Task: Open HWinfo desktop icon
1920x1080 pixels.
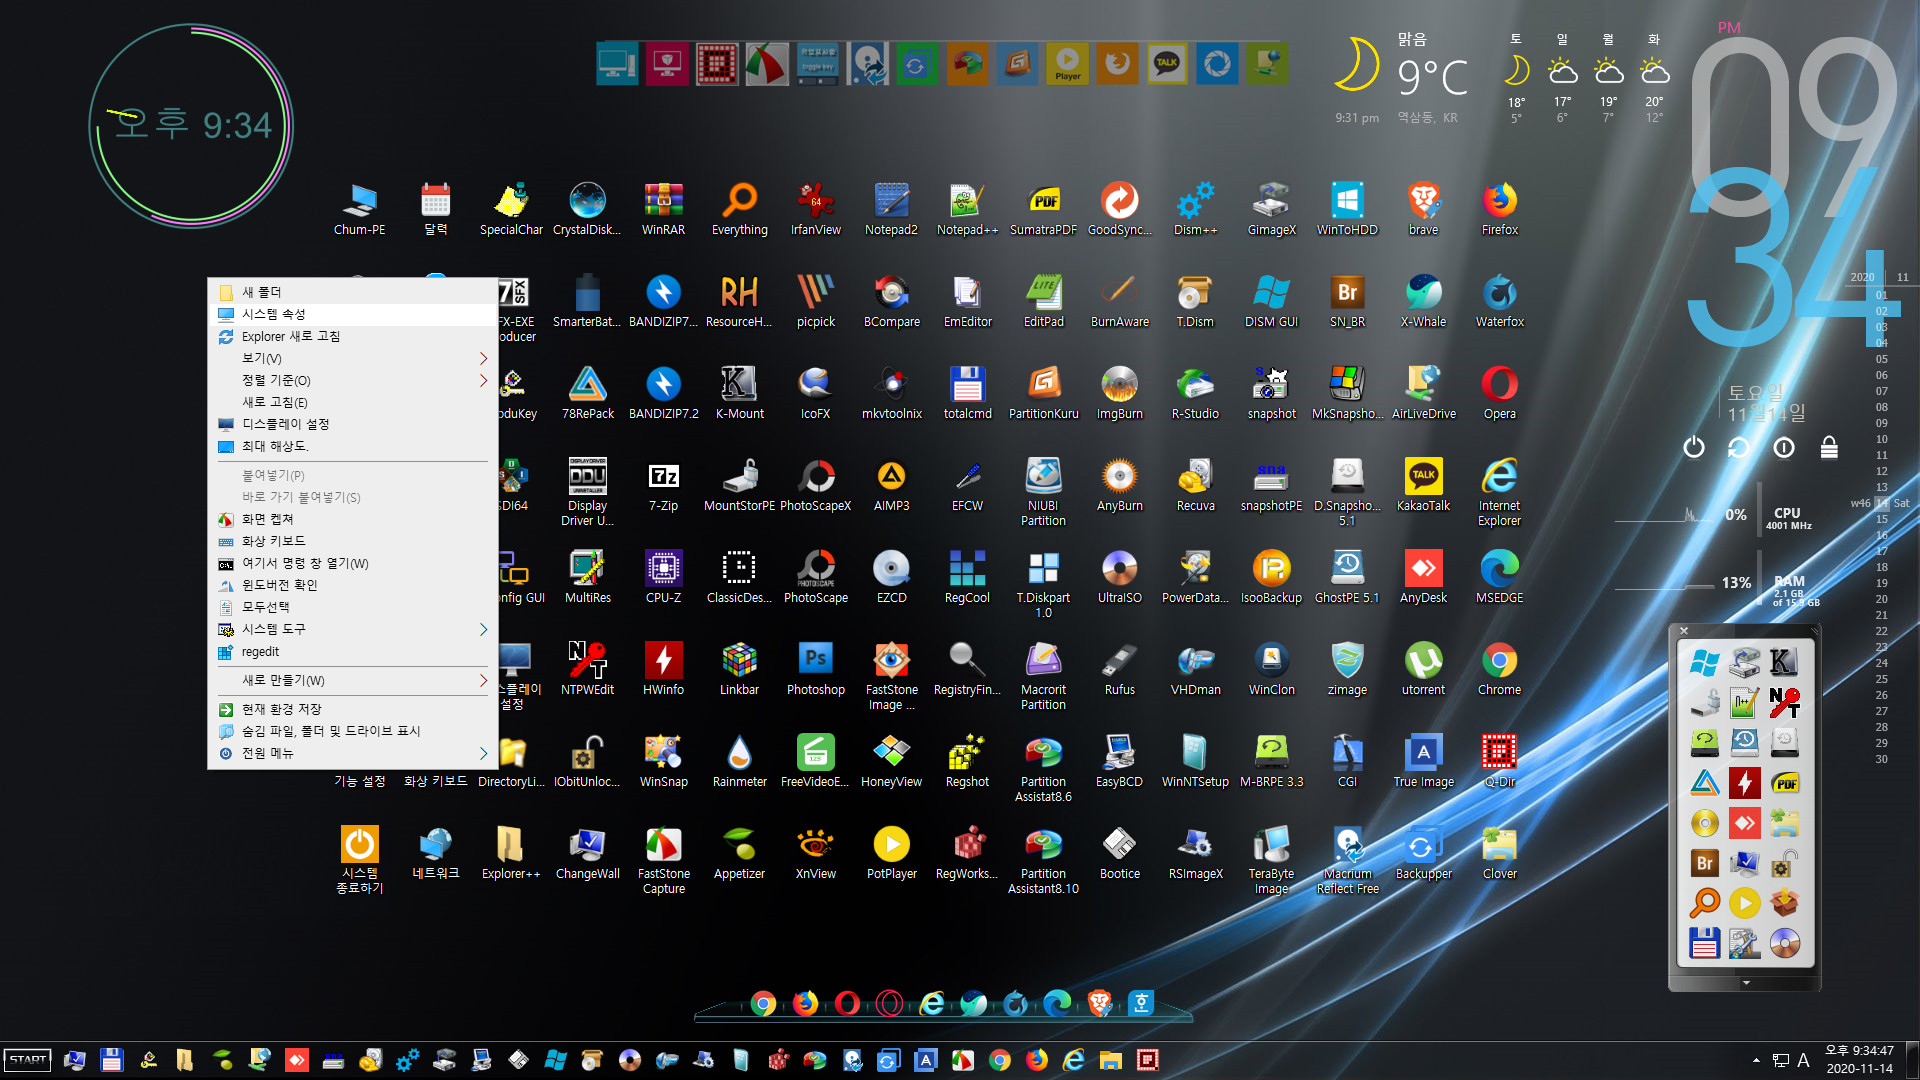Action: pos(663,668)
